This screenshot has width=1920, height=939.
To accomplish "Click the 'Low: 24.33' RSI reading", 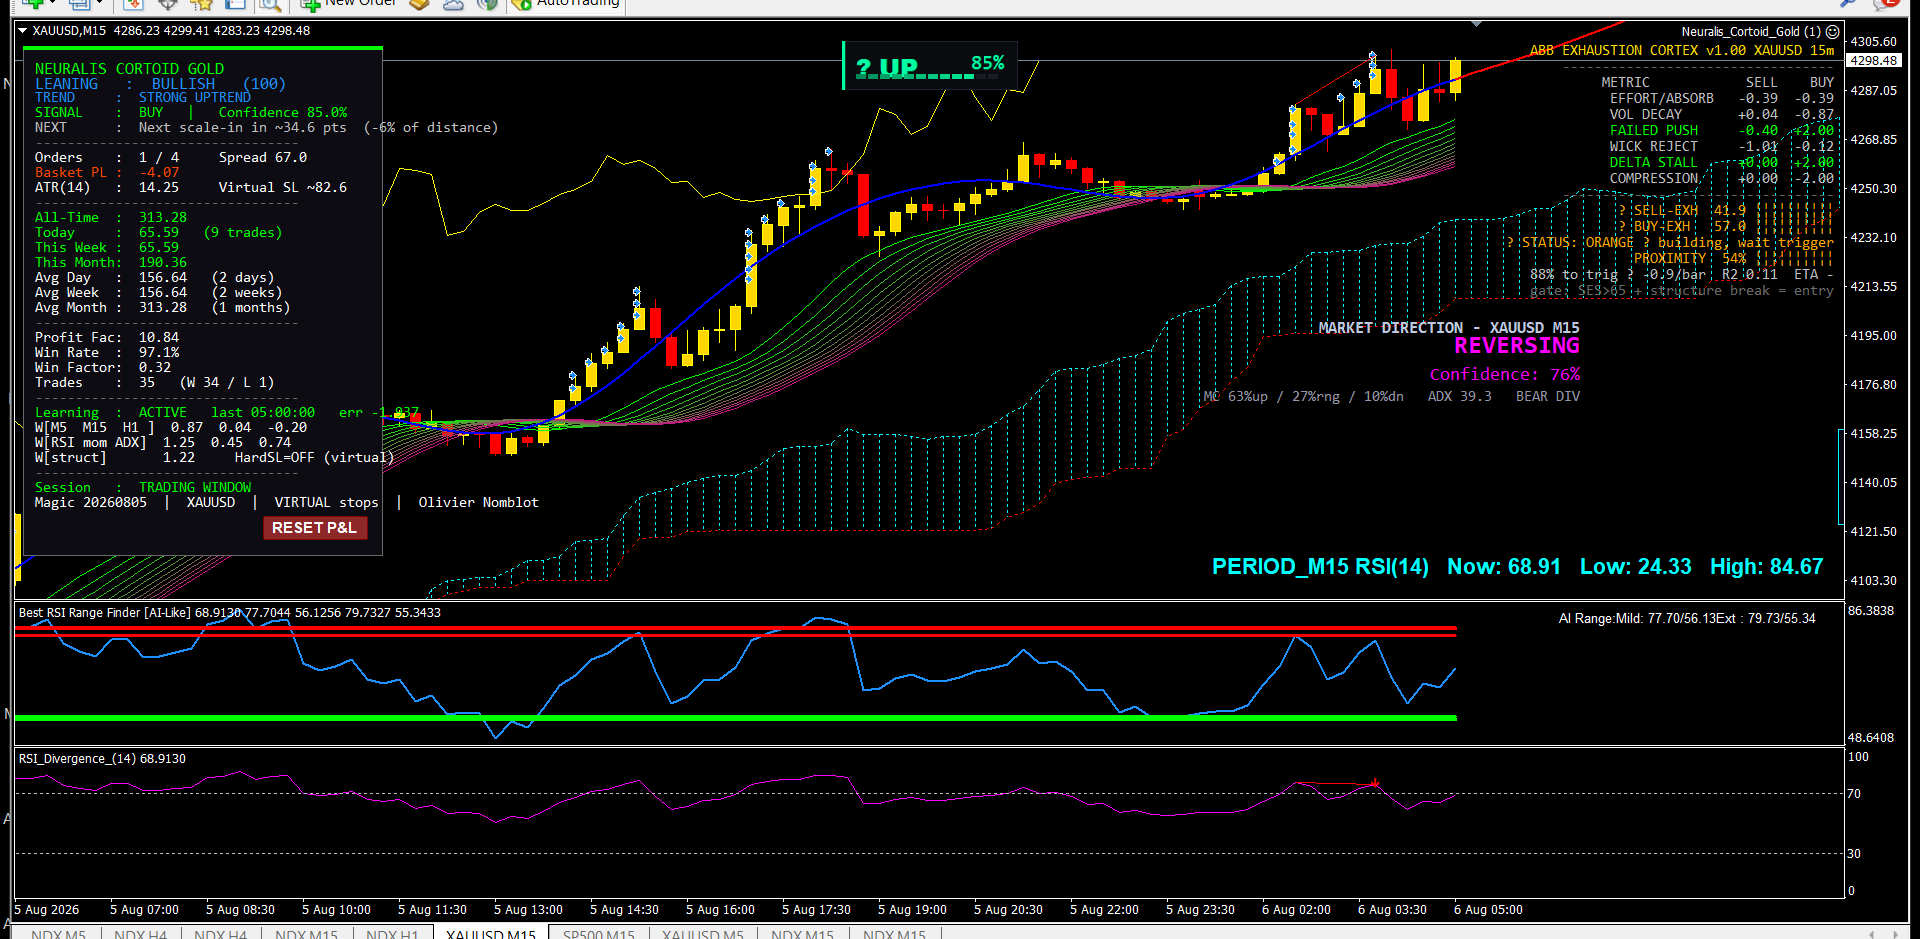I will 1636,567.
